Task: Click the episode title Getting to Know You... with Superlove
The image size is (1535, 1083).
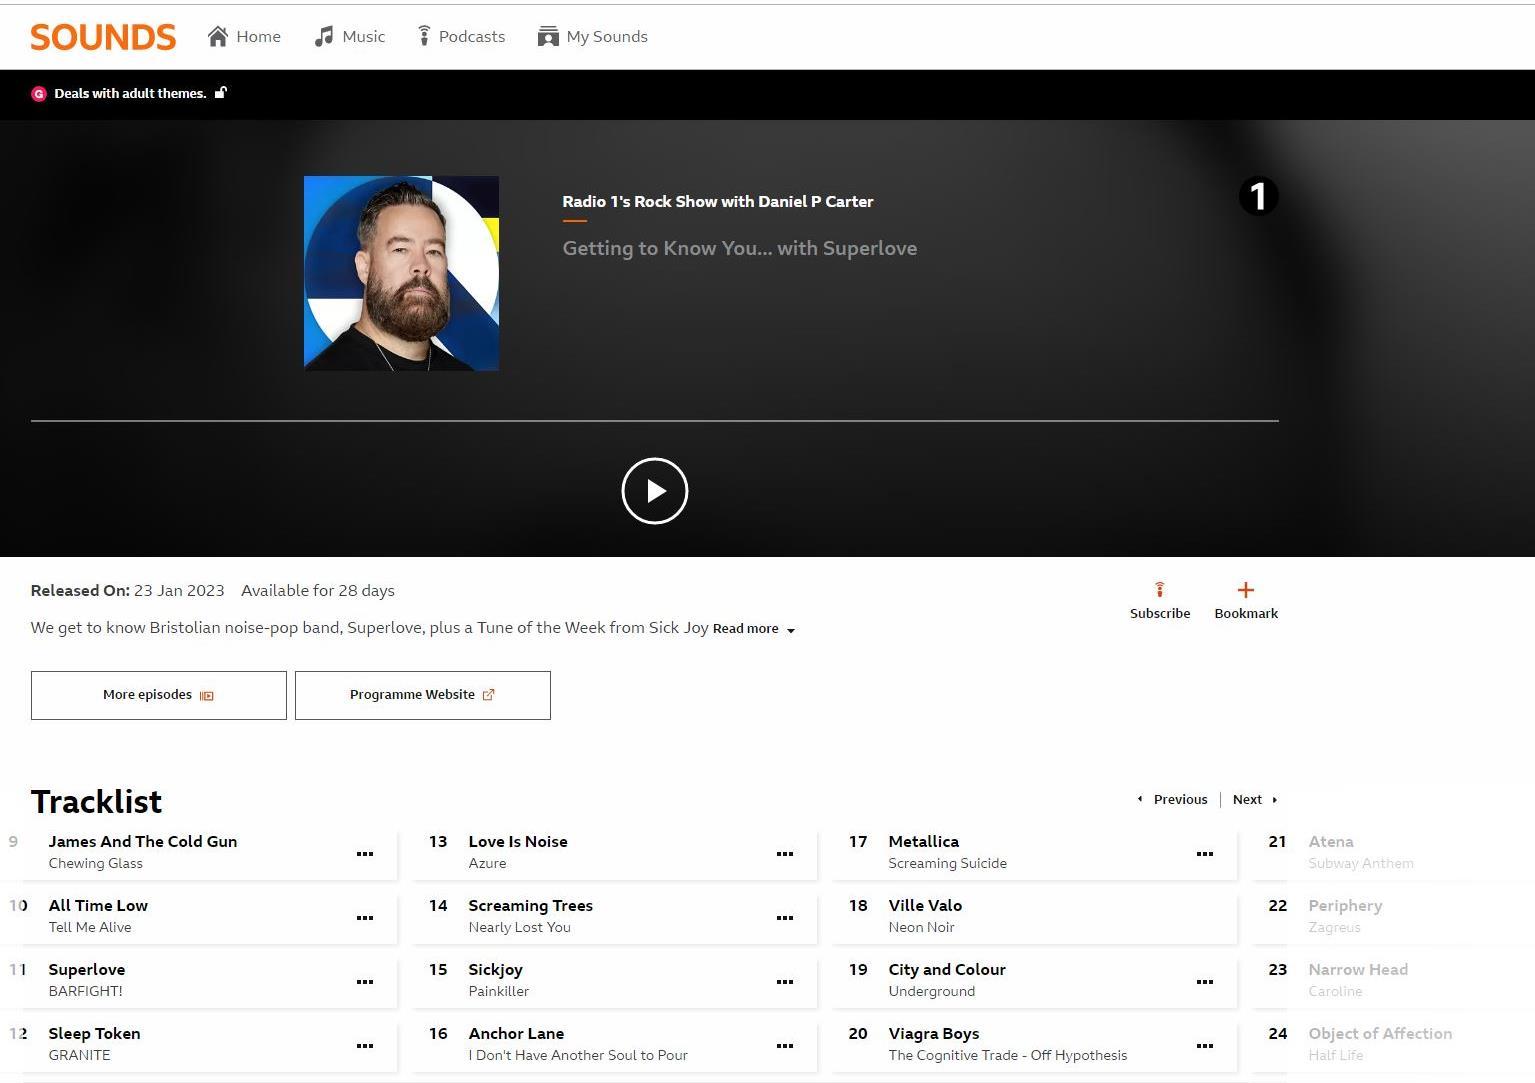Action: [x=740, y=249]
